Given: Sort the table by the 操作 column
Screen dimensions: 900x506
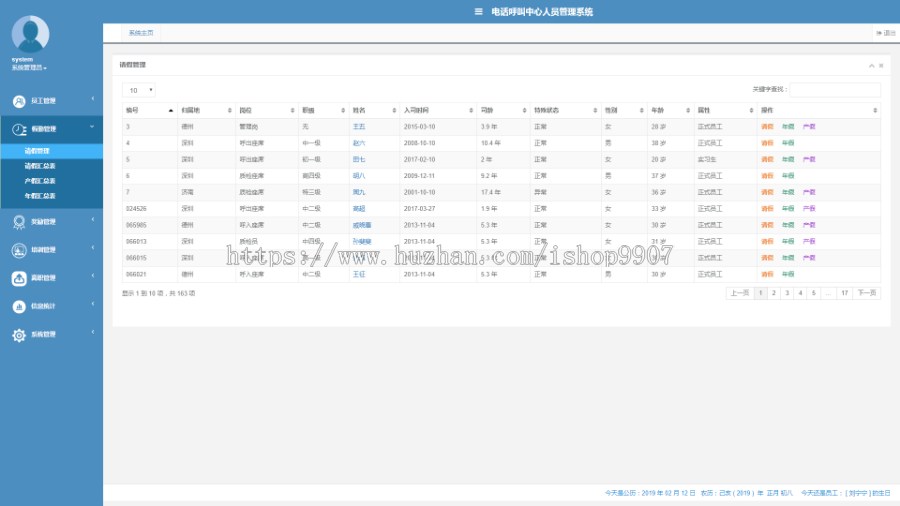Looking at the screenshot, I should [819, 110].
